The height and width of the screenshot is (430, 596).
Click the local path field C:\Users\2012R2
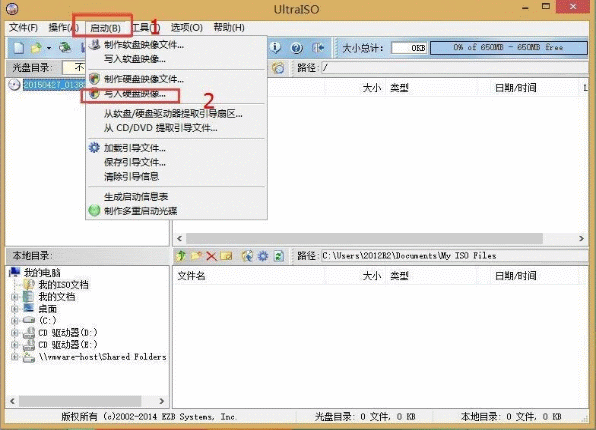point(454,256)
